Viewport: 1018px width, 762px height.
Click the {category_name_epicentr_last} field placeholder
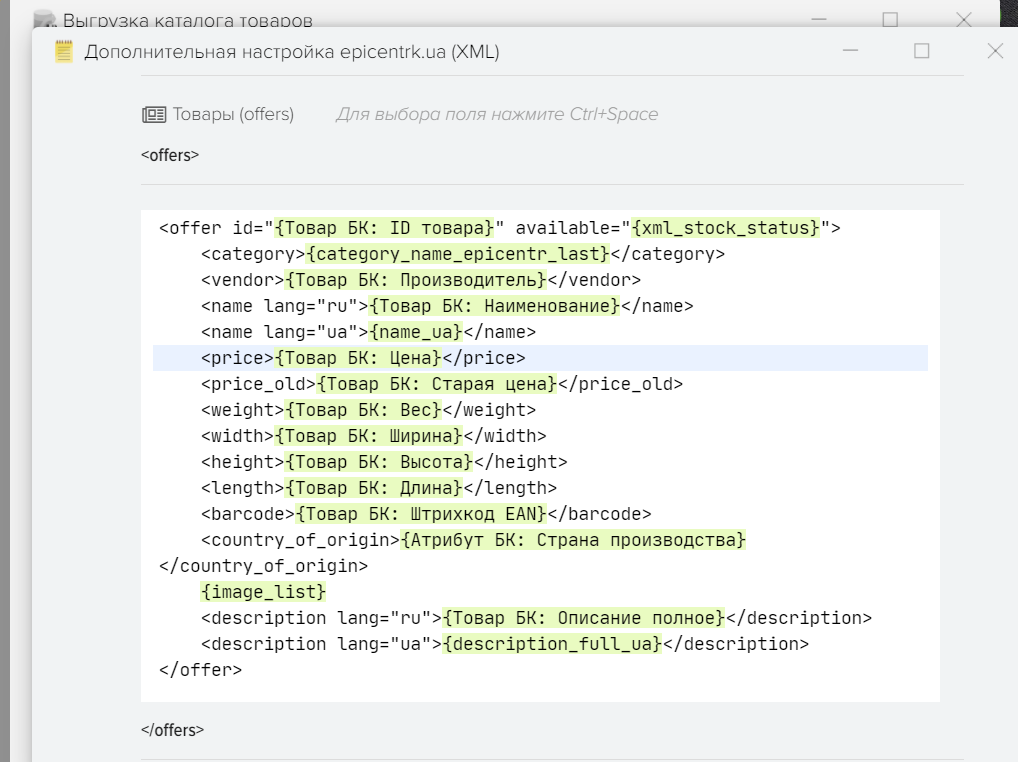coord(458,254)
